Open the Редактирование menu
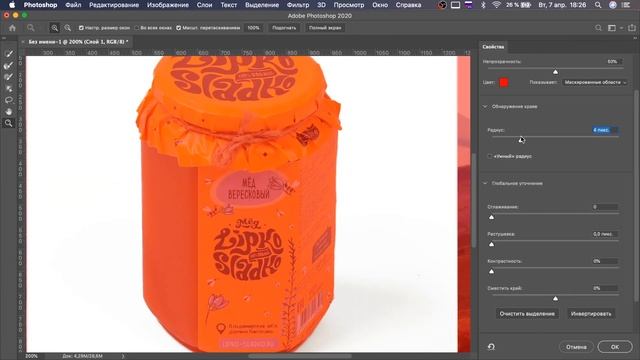The width and height of the screenshot is (640, 360). (114, 5)
